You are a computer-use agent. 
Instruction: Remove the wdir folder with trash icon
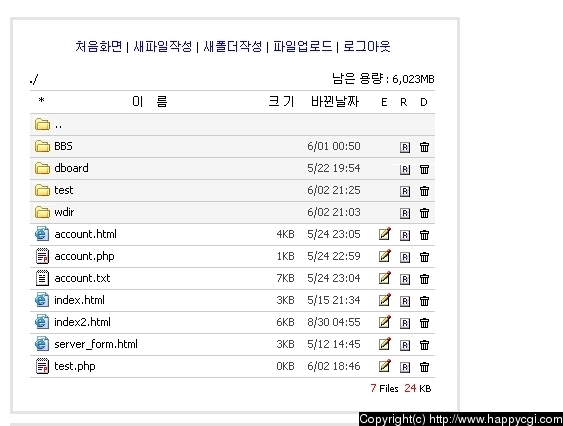tap(424, 213)
